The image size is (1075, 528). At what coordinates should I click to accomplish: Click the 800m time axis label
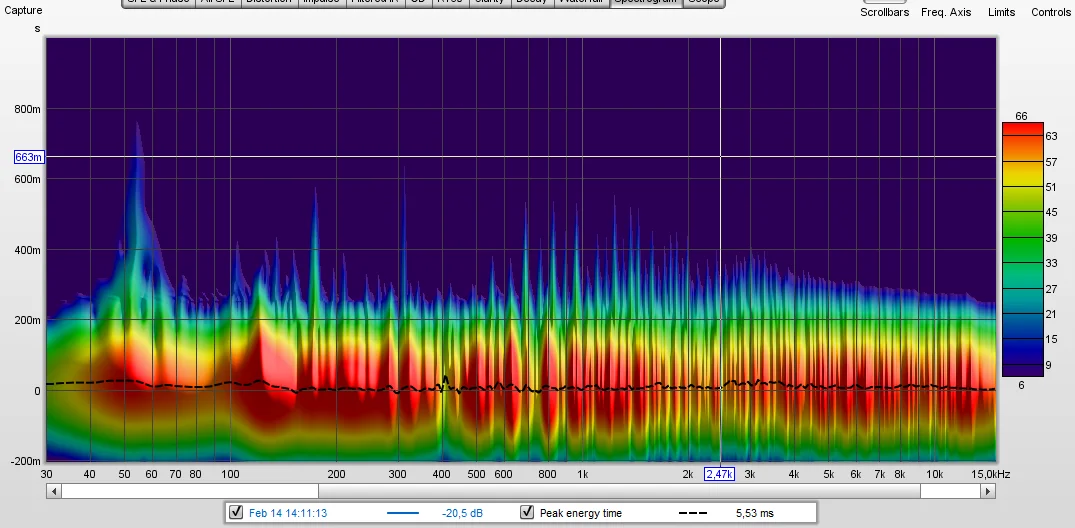coord(27,109)
